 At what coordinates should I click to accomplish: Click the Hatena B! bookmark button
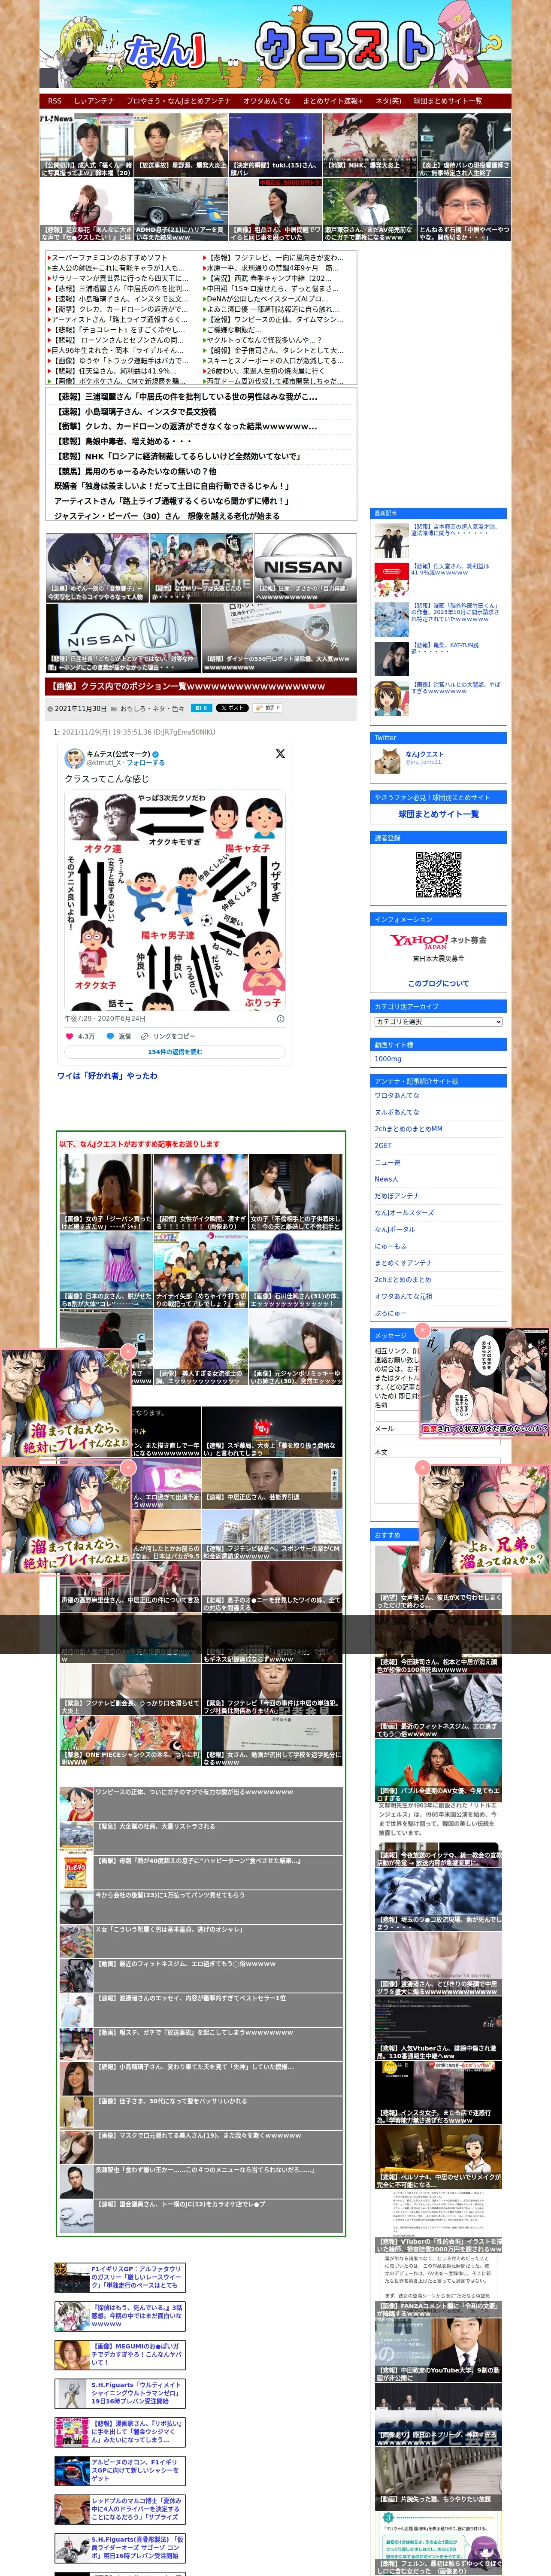202,708
